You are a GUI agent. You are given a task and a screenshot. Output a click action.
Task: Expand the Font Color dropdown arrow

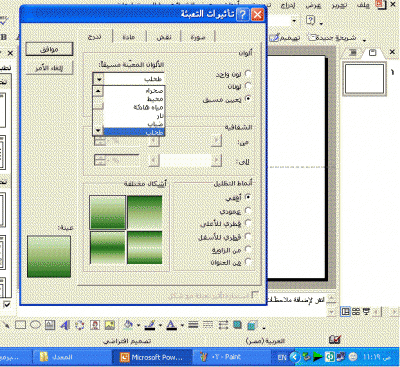click(x=182, y=325)
